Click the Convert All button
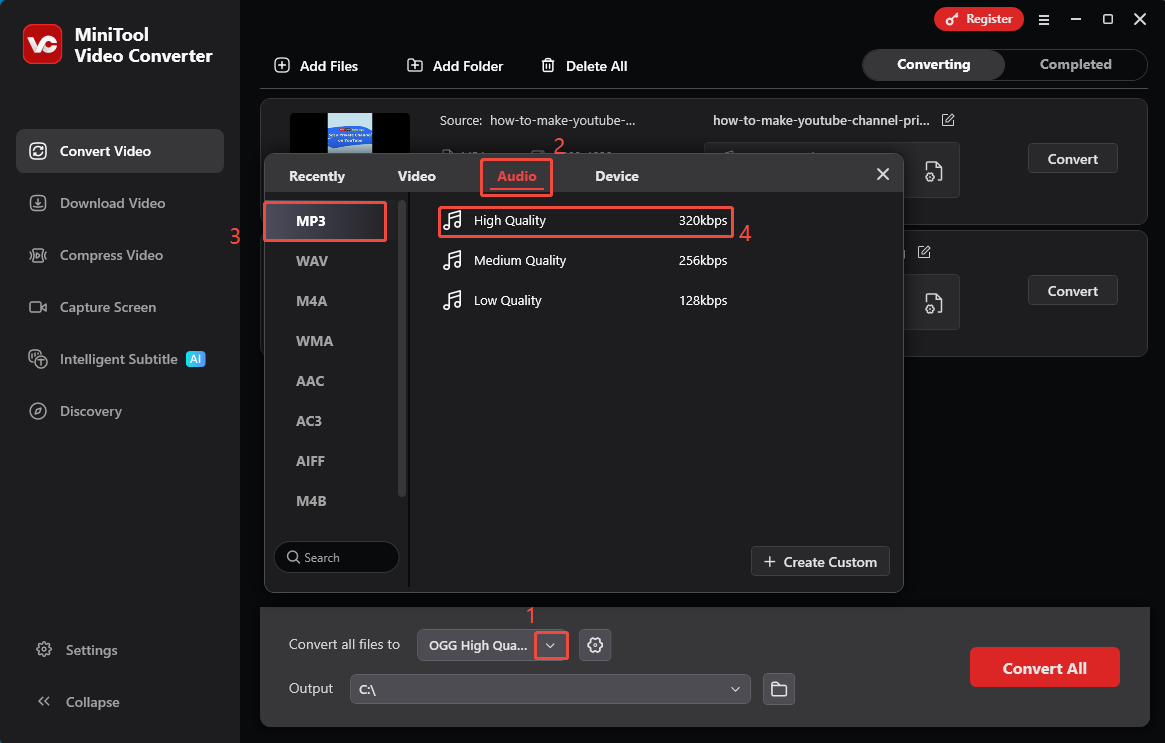Viewport: 1165px width, 743px height. 1044,667
